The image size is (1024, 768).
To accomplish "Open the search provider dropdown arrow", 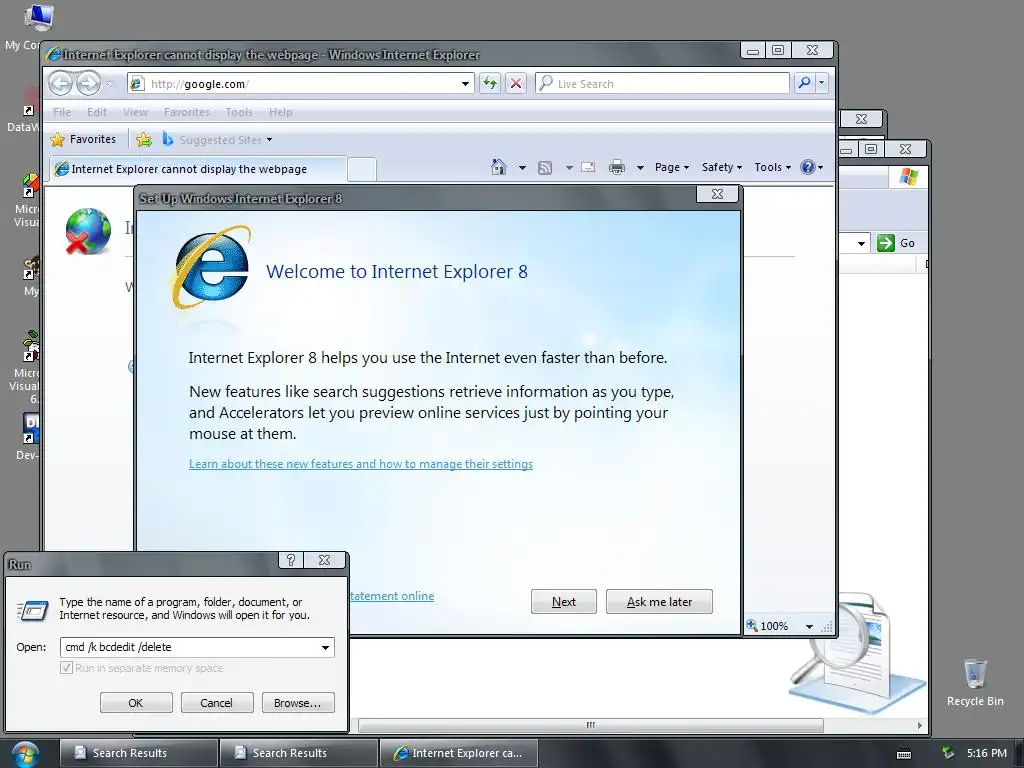I will coord(822,83).
